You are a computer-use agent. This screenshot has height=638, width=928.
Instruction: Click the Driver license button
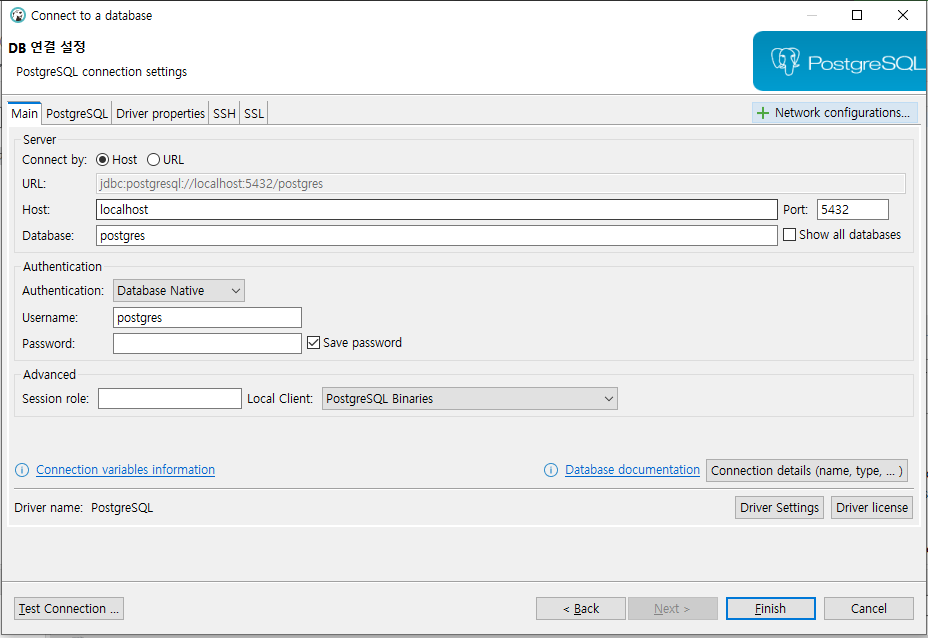tap(872, 508)
